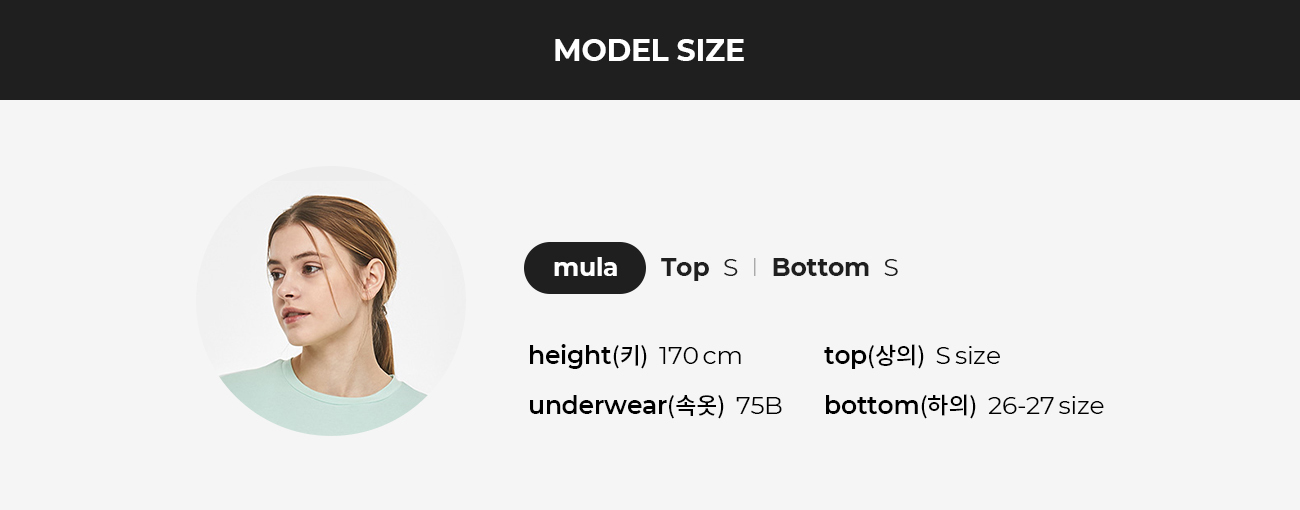This screenshot has width=1300, height=510.
Task: Click the mula model name pill
Action: (585, 268)
